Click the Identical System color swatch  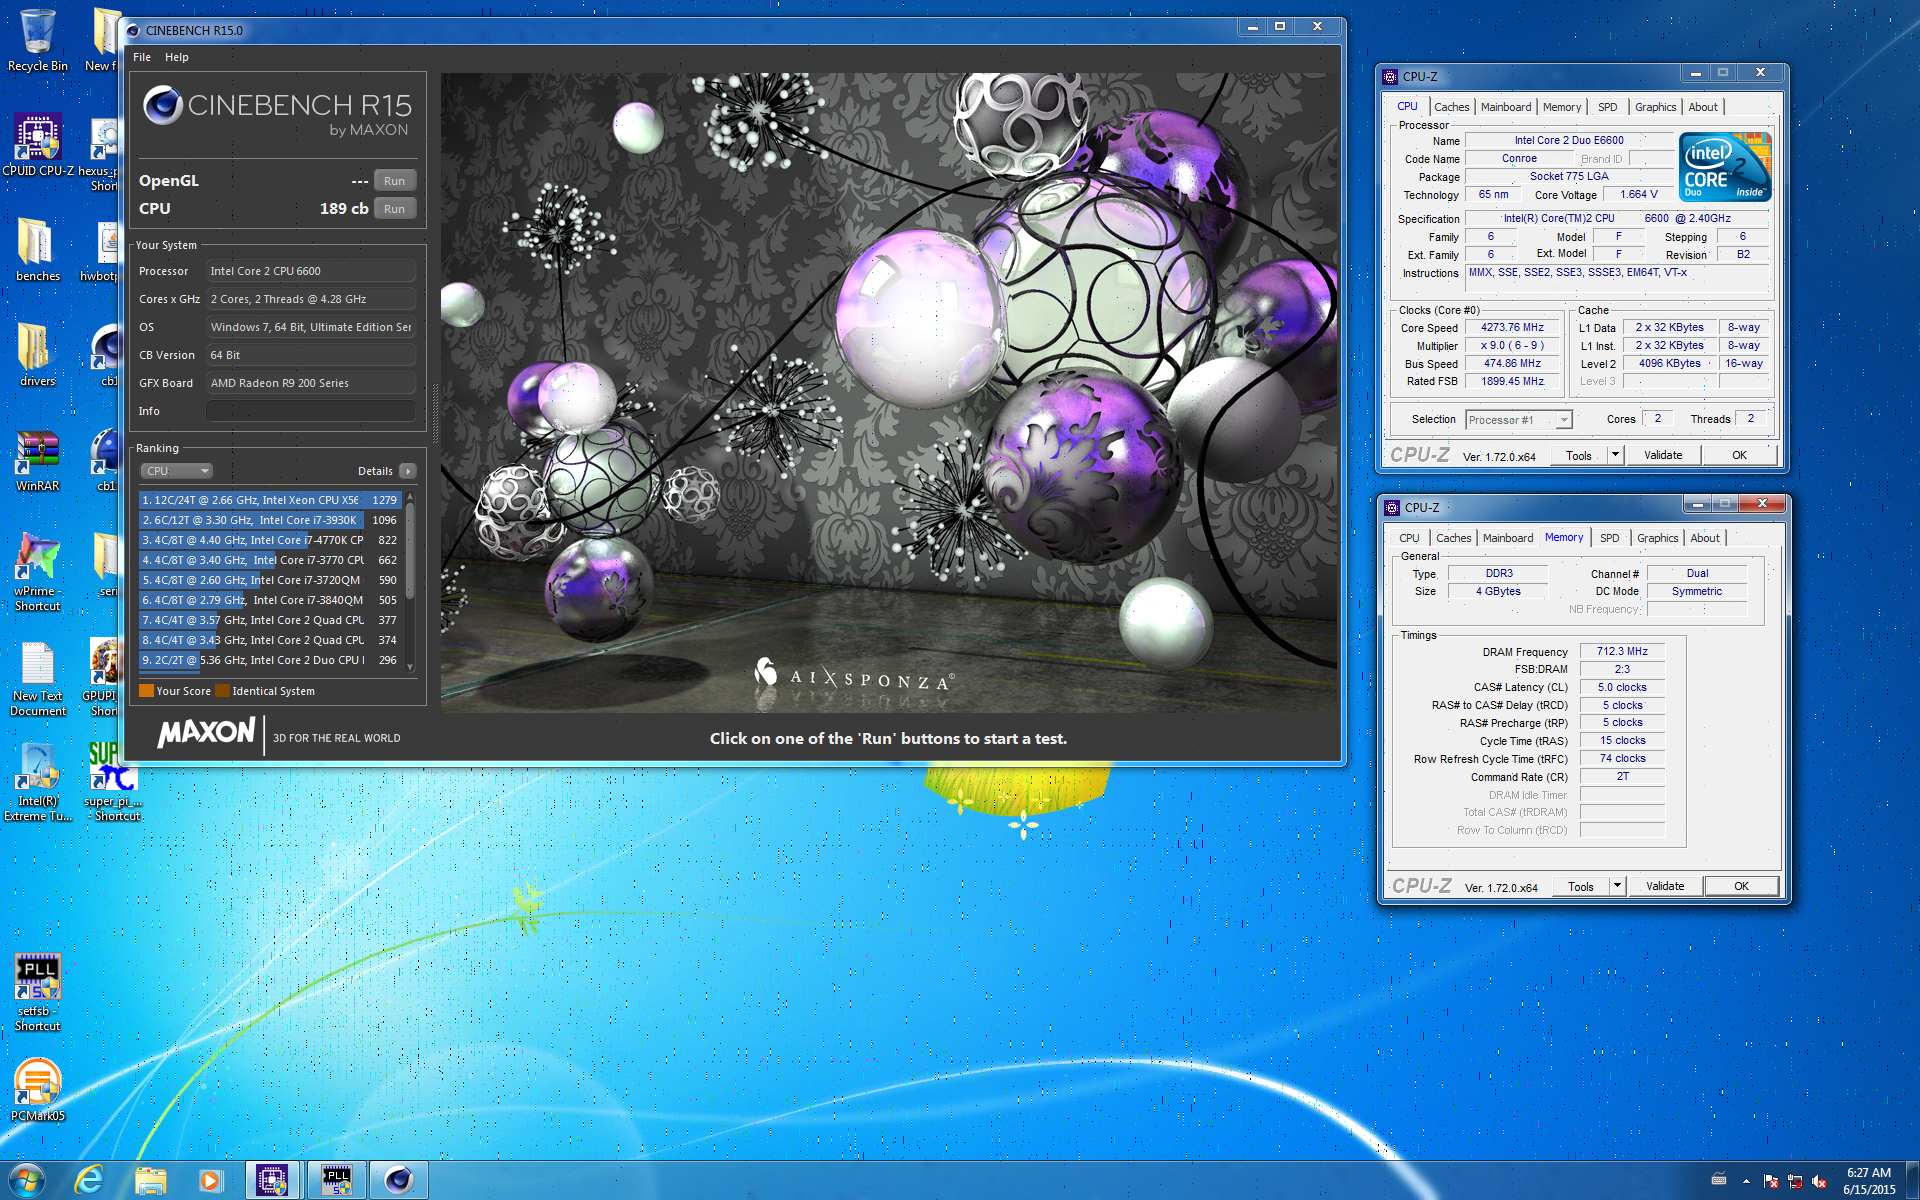pyautogui.click(x=223, y=691)
